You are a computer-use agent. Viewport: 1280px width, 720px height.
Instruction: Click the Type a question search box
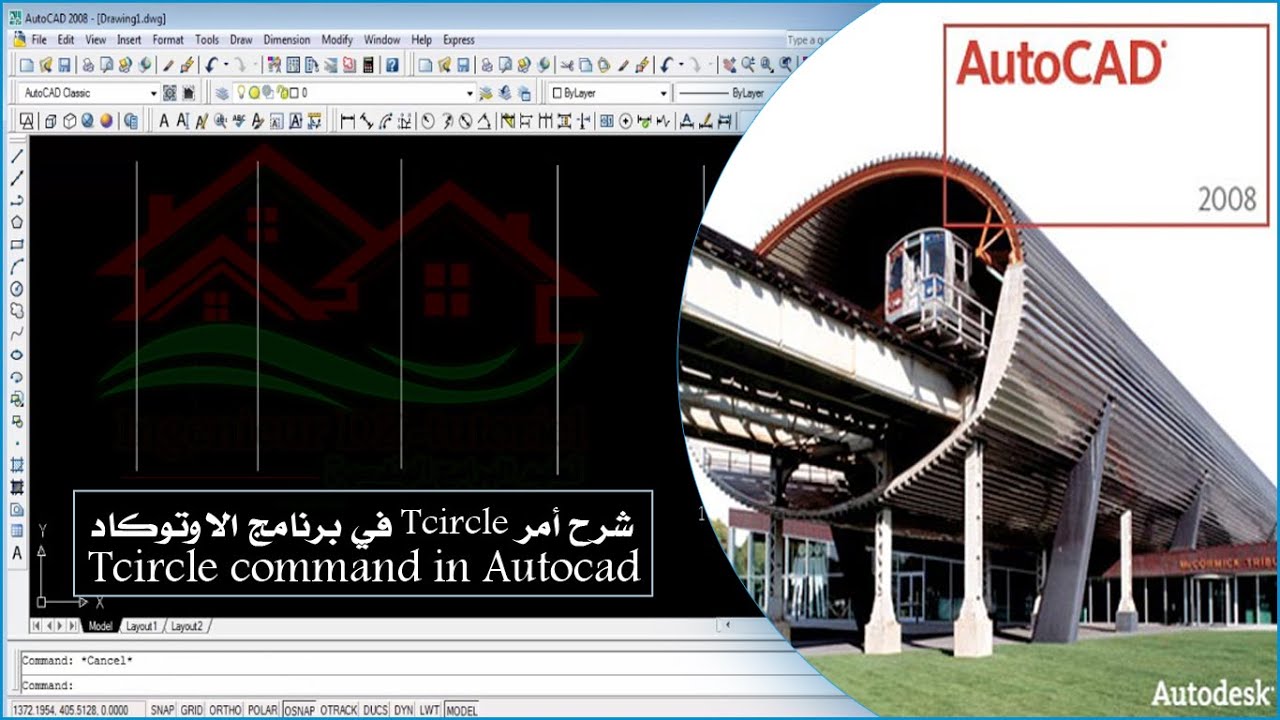(x=810, y=40)
